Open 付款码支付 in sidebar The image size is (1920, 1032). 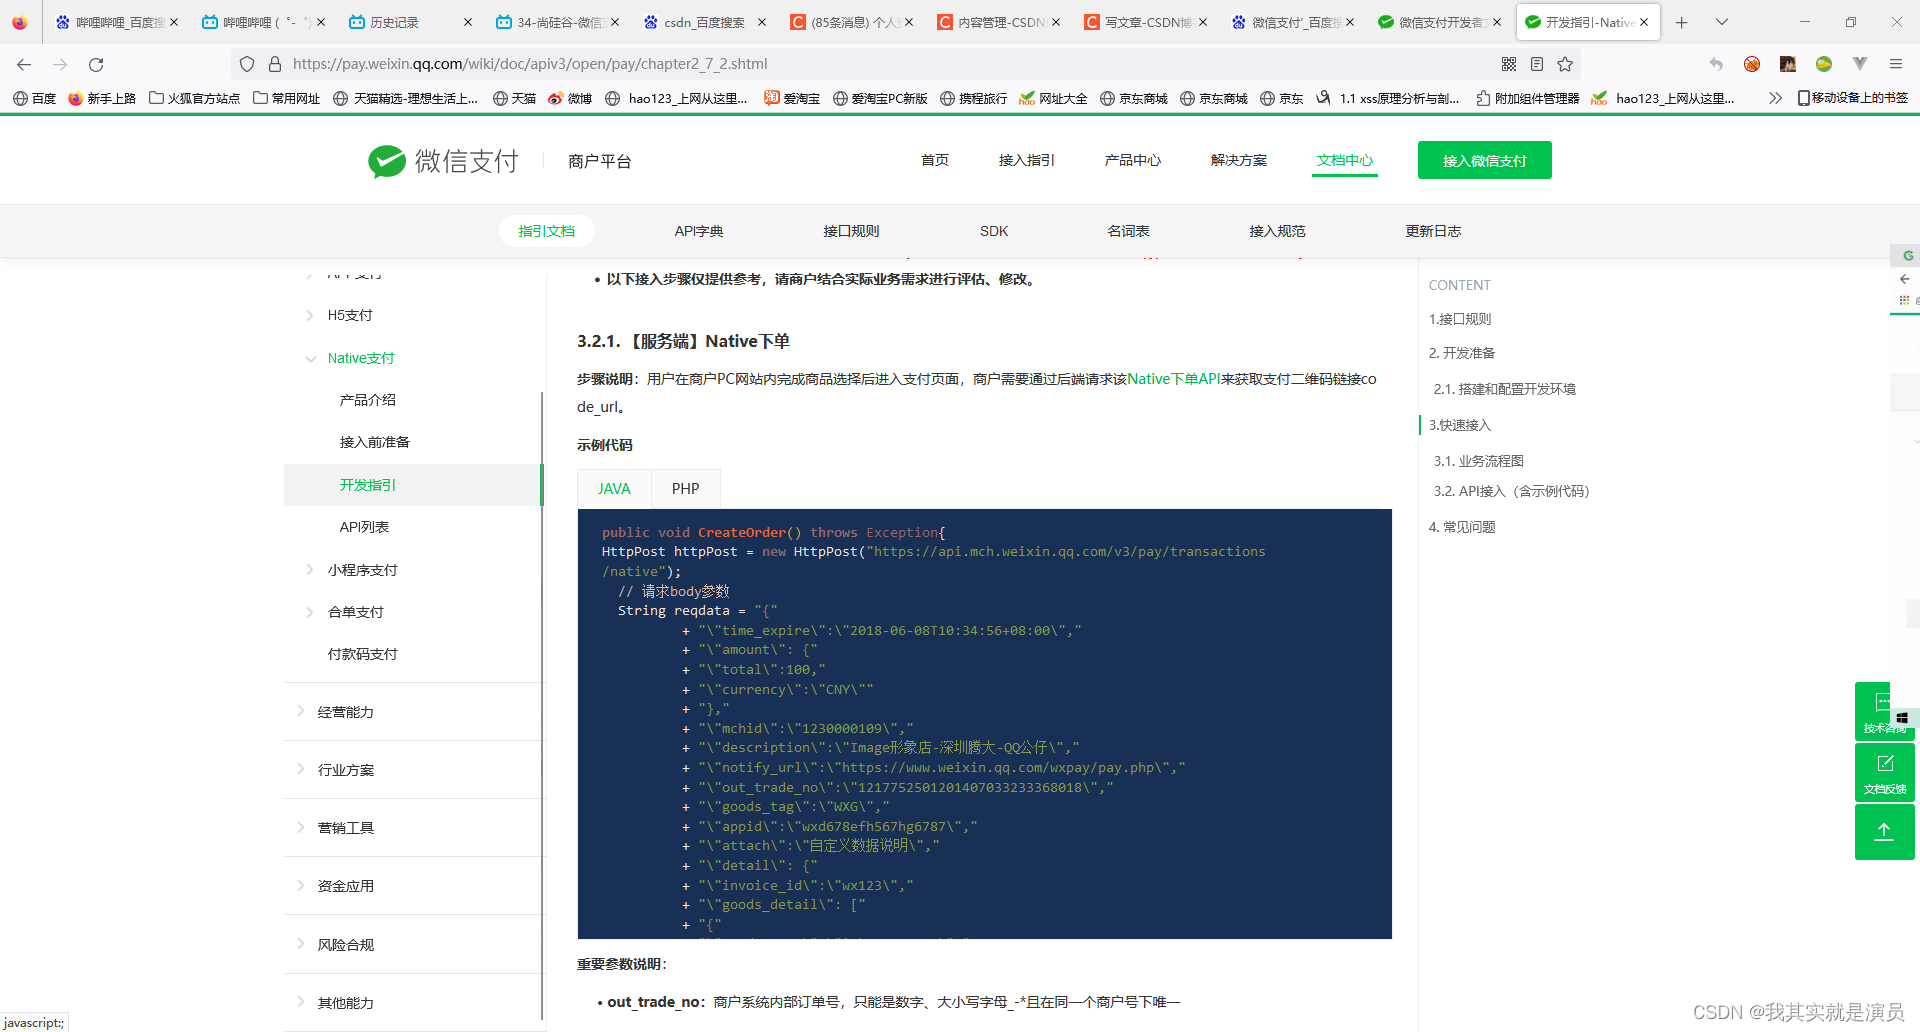362,654
